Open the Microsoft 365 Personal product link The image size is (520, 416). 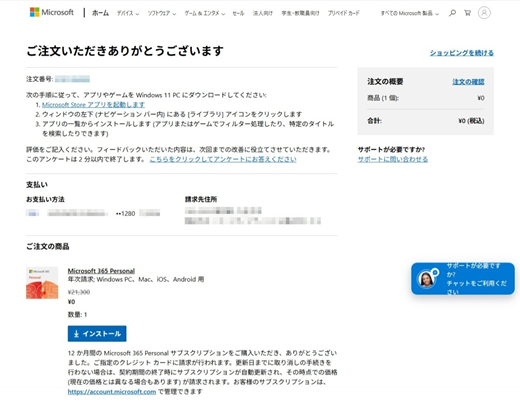(x=101, y=271)
